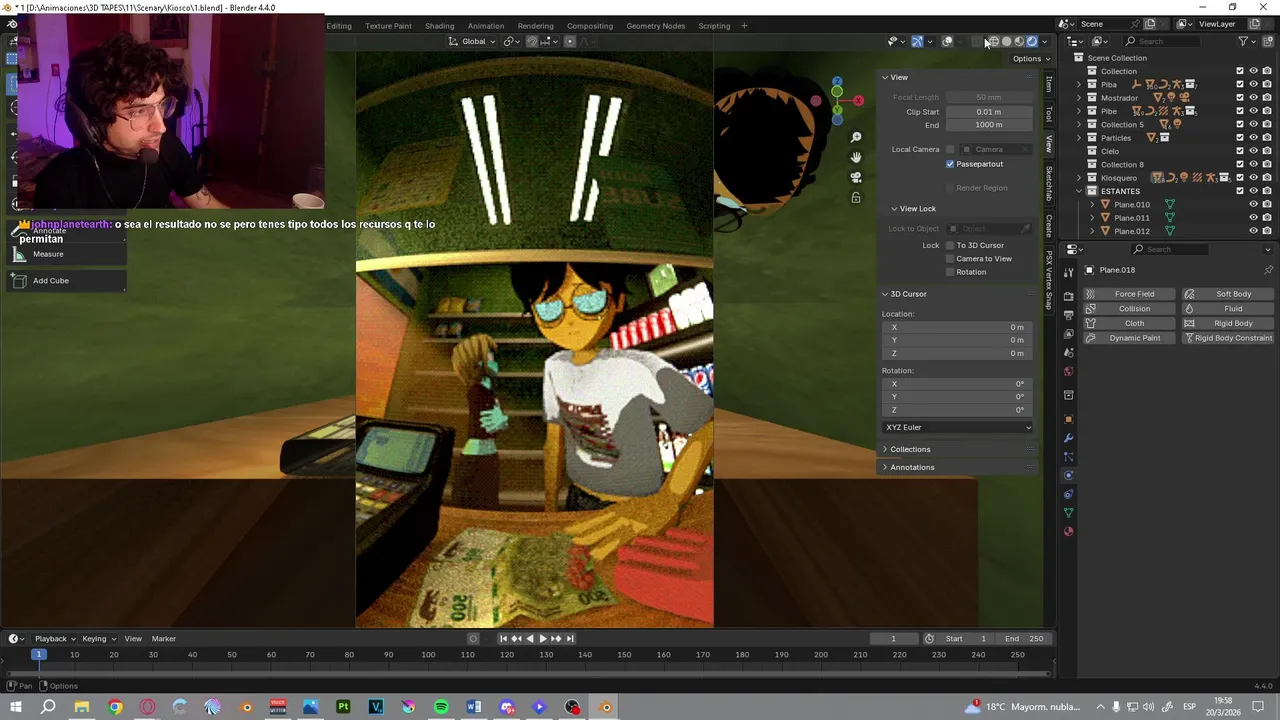
Task: Switch to solid viewport shading
Action: (x=1007, y=41)
